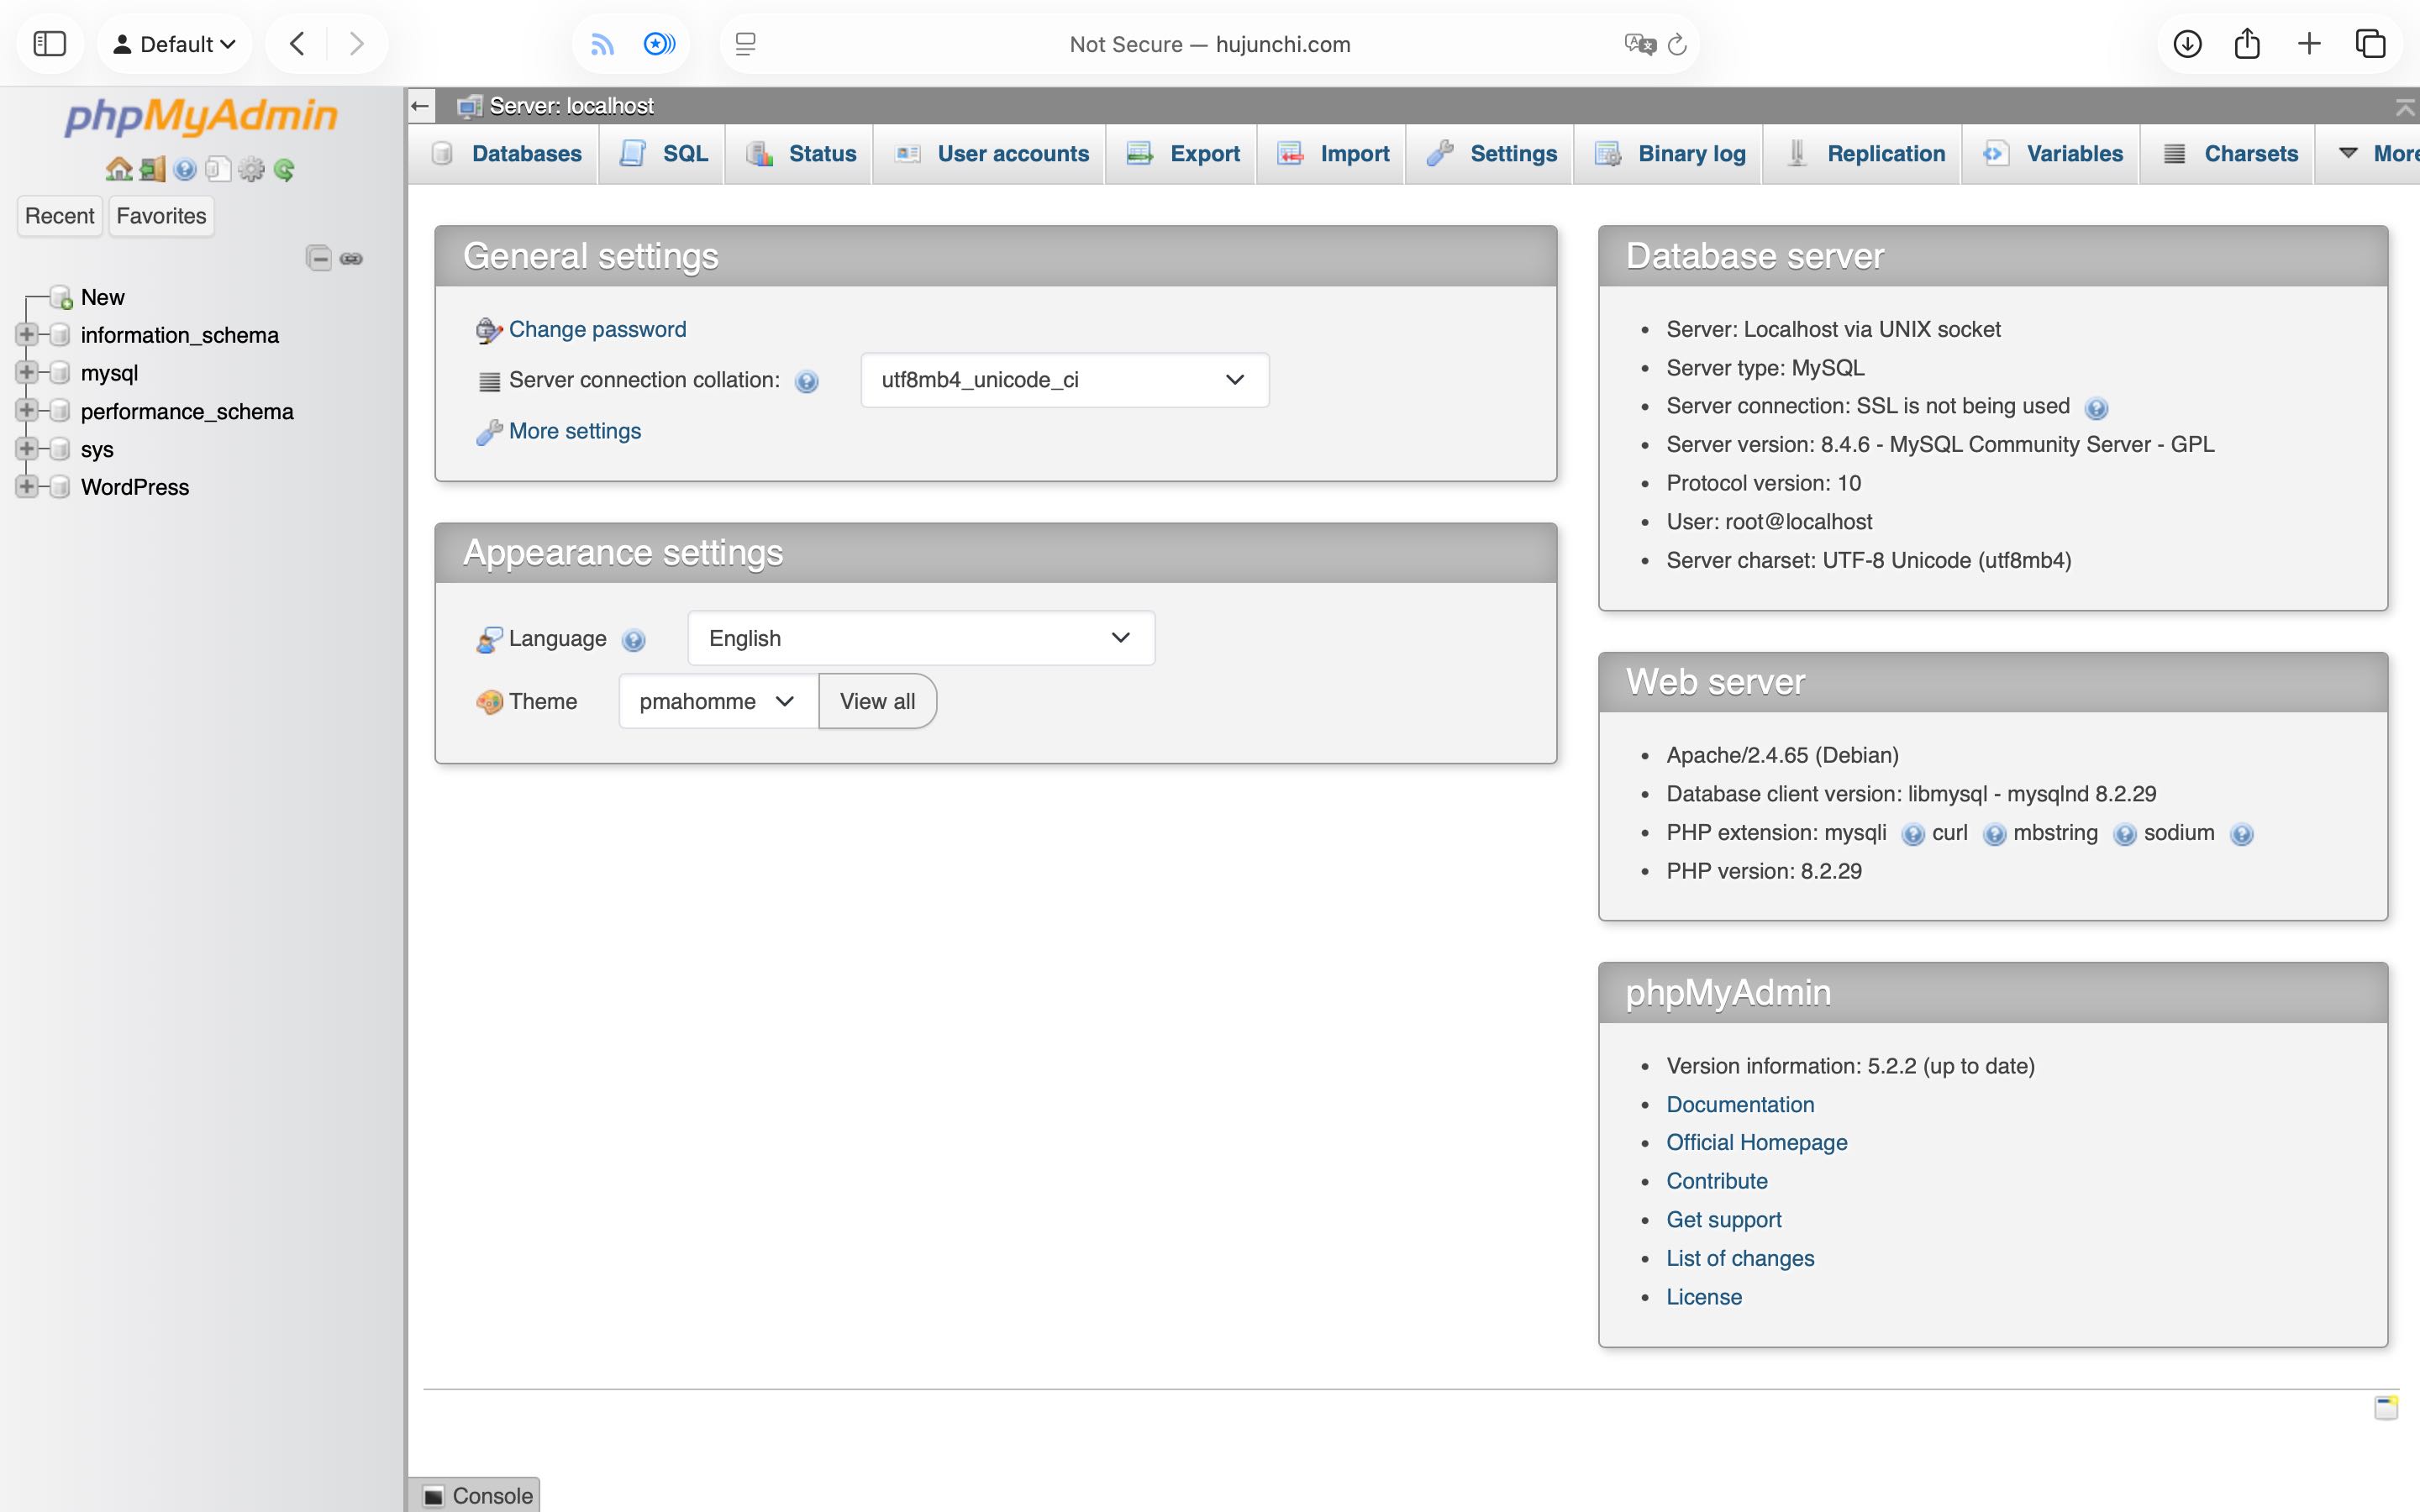Click the sticky note icon at bottom right
Image resolution: width=2420 pixels, height=1512 pixels.
click(x=2385, y=1407)
